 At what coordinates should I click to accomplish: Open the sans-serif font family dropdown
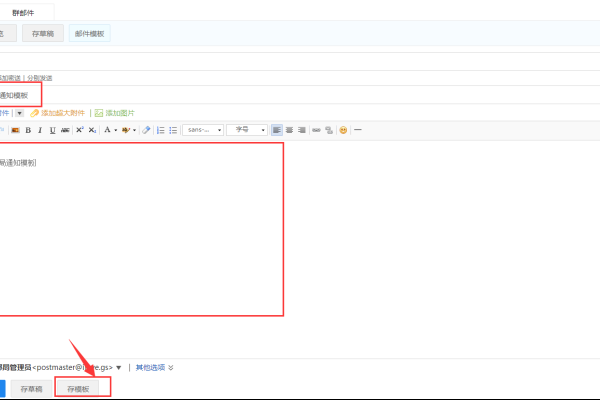pyautogui.click(x=201, y=130)
